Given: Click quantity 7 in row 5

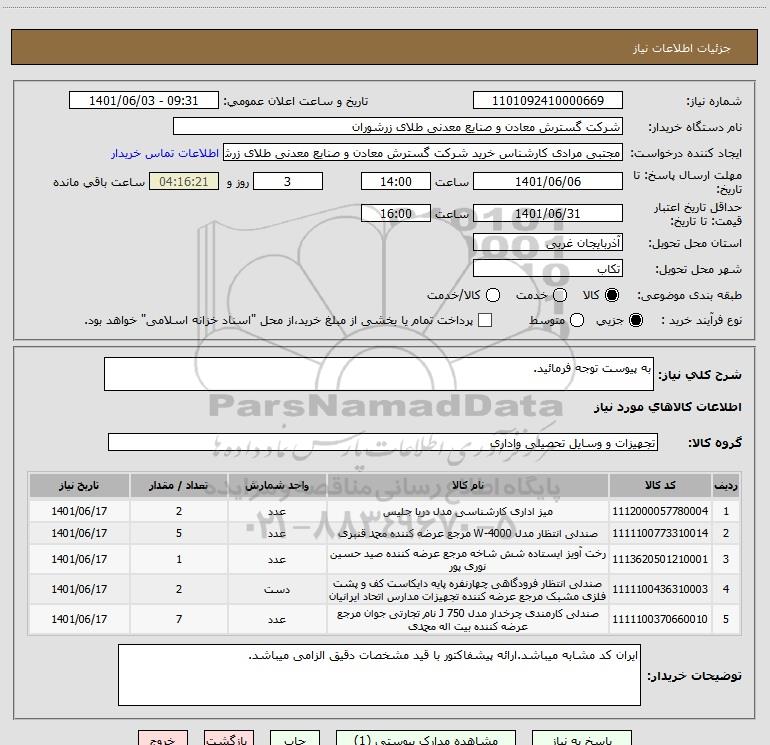Looking at the screenshot, I should coord(179,619).
